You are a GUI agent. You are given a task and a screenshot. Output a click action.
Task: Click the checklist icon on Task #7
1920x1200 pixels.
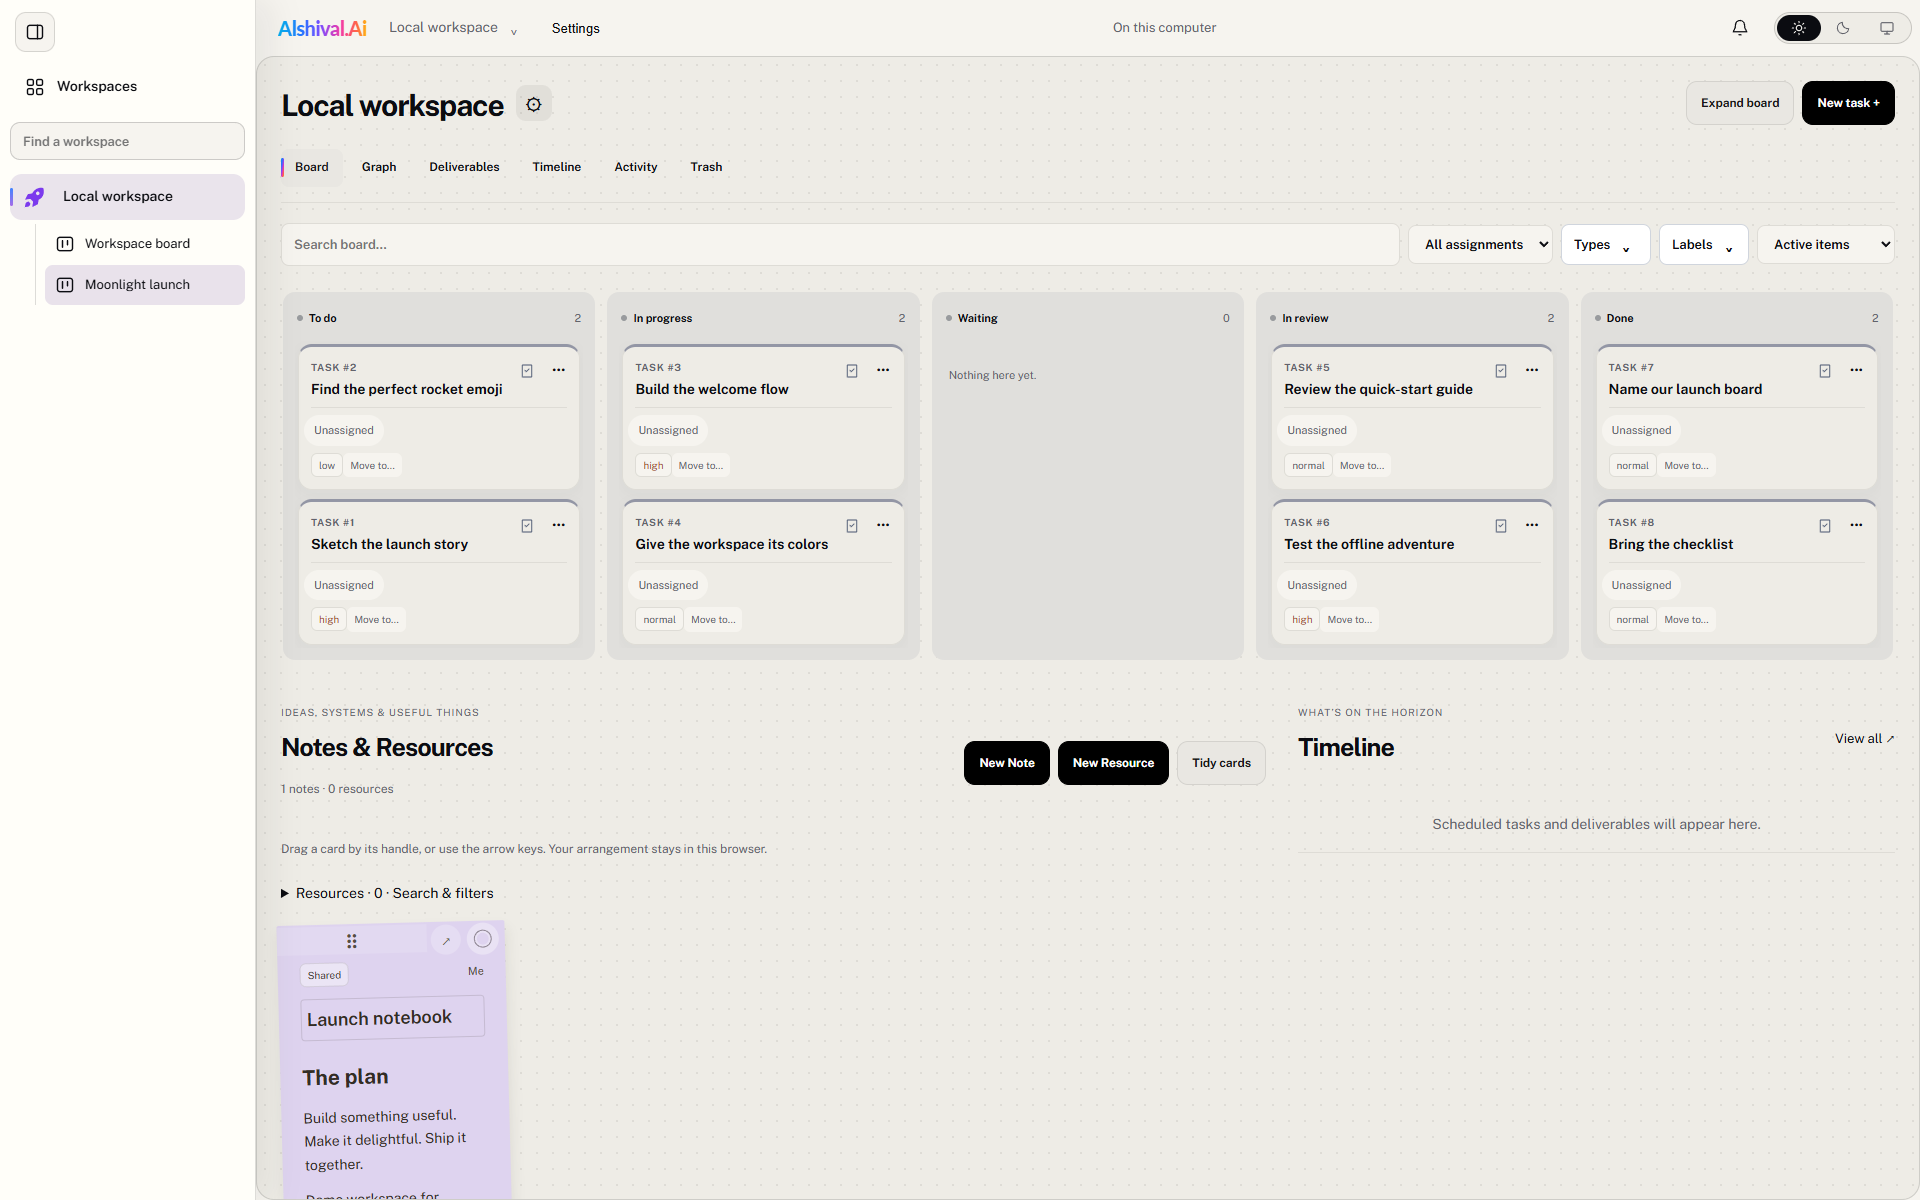(x=1825, y=371)
